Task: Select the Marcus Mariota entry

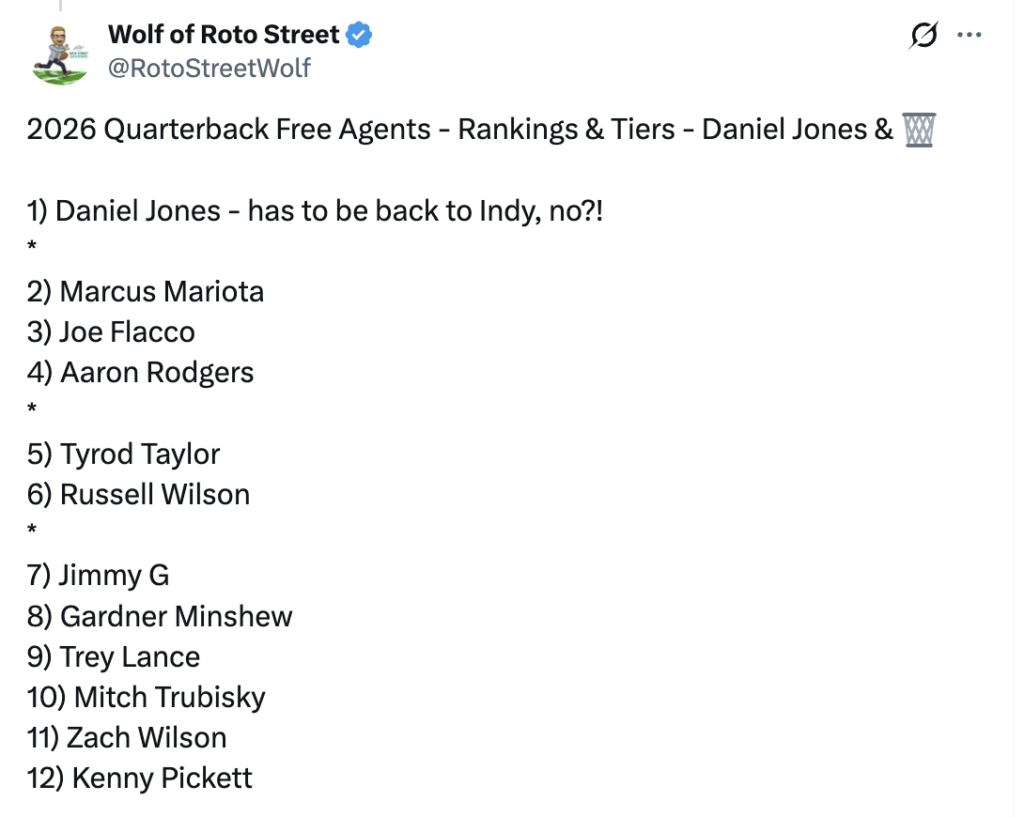Action: 146,292
